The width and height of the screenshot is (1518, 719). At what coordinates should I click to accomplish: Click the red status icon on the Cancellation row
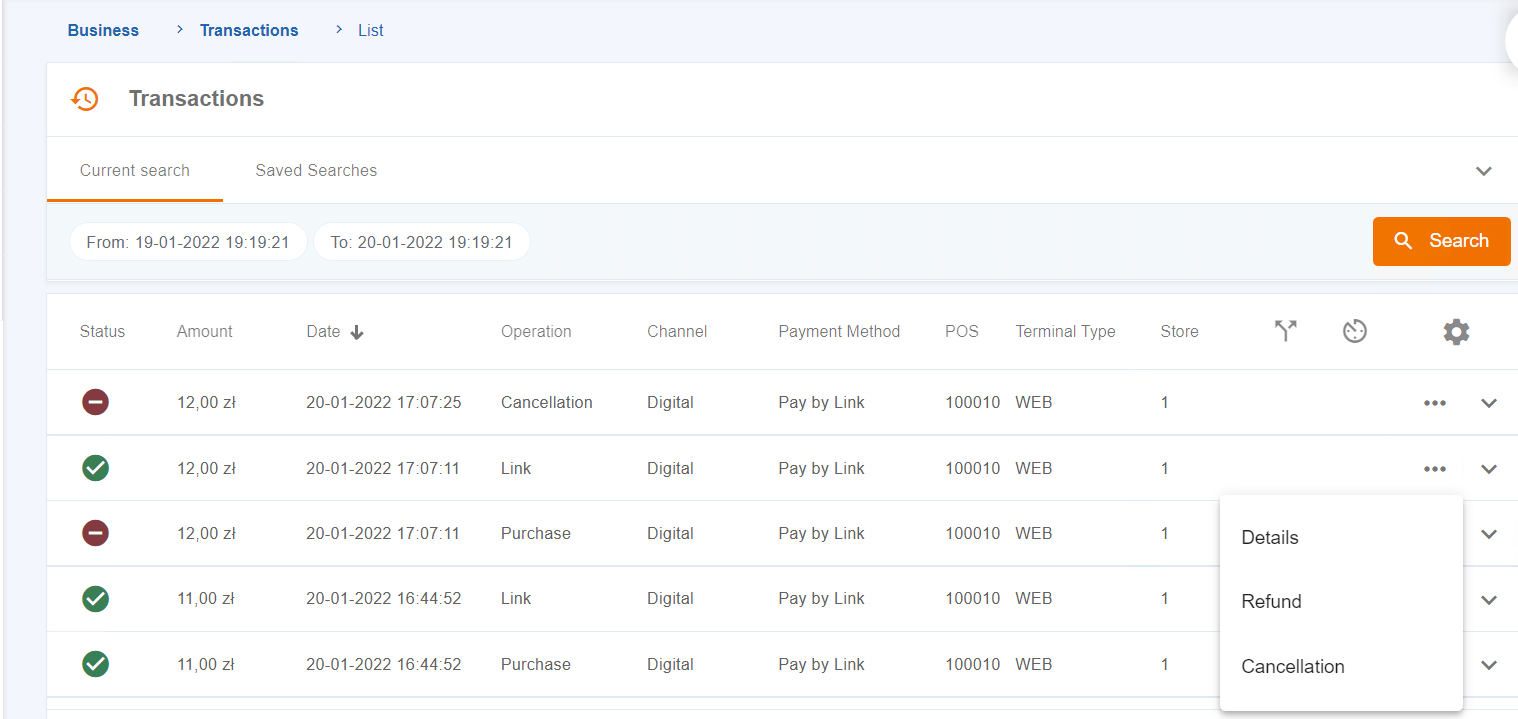95,402
